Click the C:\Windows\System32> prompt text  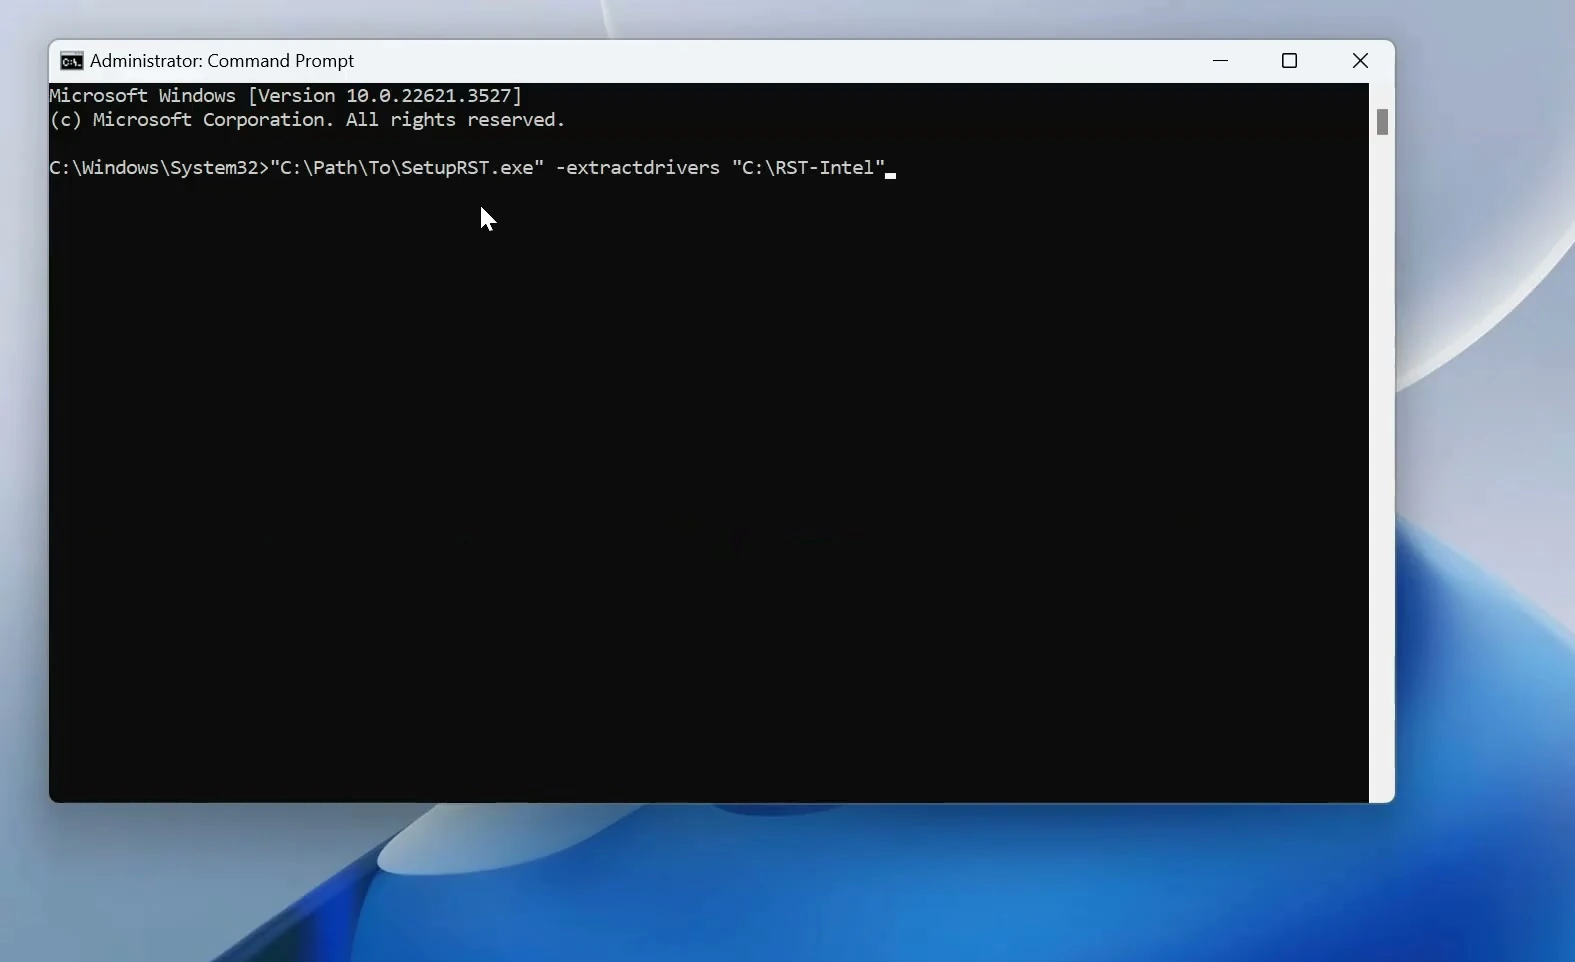[160, 168]
